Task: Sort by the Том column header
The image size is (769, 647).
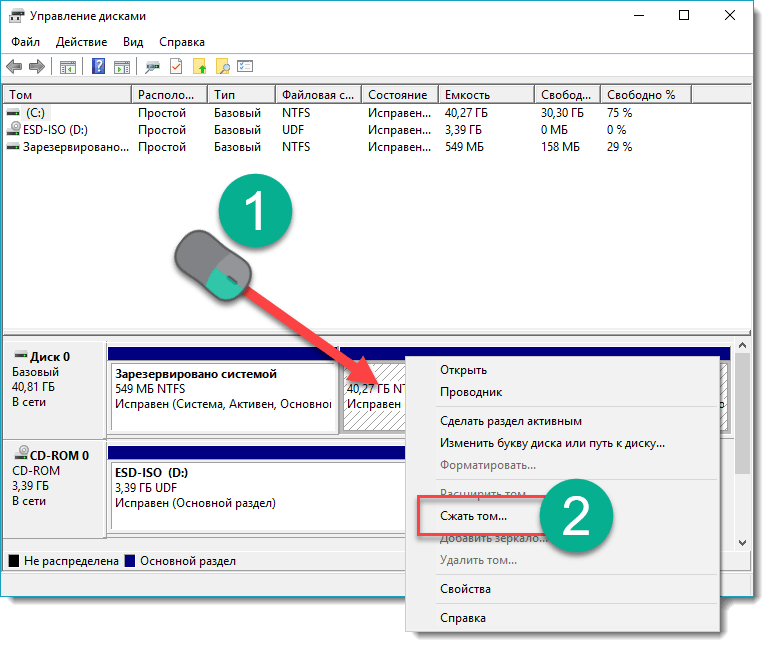Action: (x=68, y=95)
